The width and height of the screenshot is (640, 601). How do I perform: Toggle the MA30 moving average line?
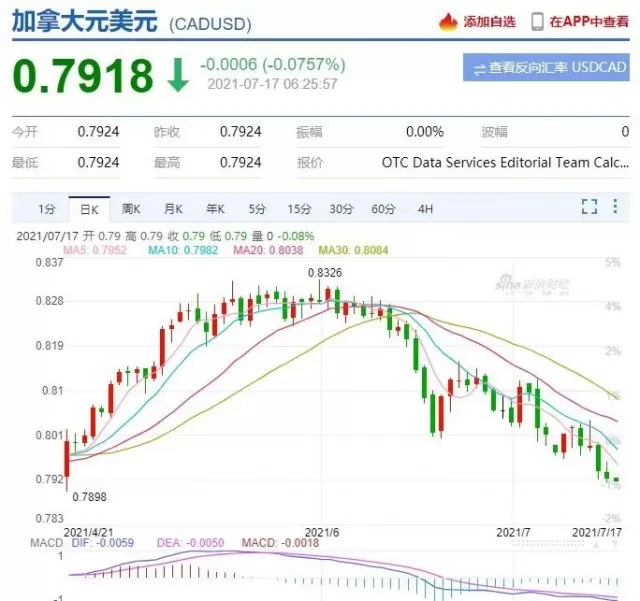point(353,250)
